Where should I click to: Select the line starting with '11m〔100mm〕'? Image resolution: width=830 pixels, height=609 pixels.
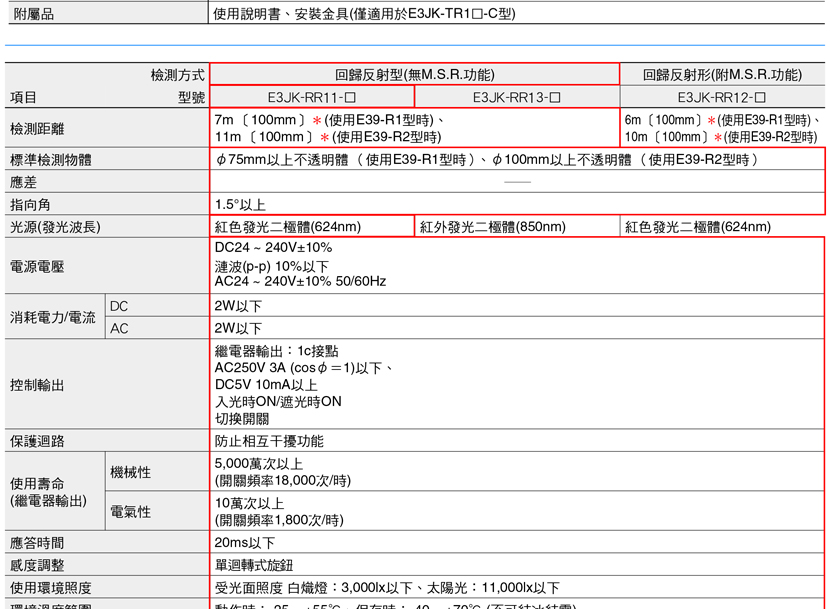328,137
